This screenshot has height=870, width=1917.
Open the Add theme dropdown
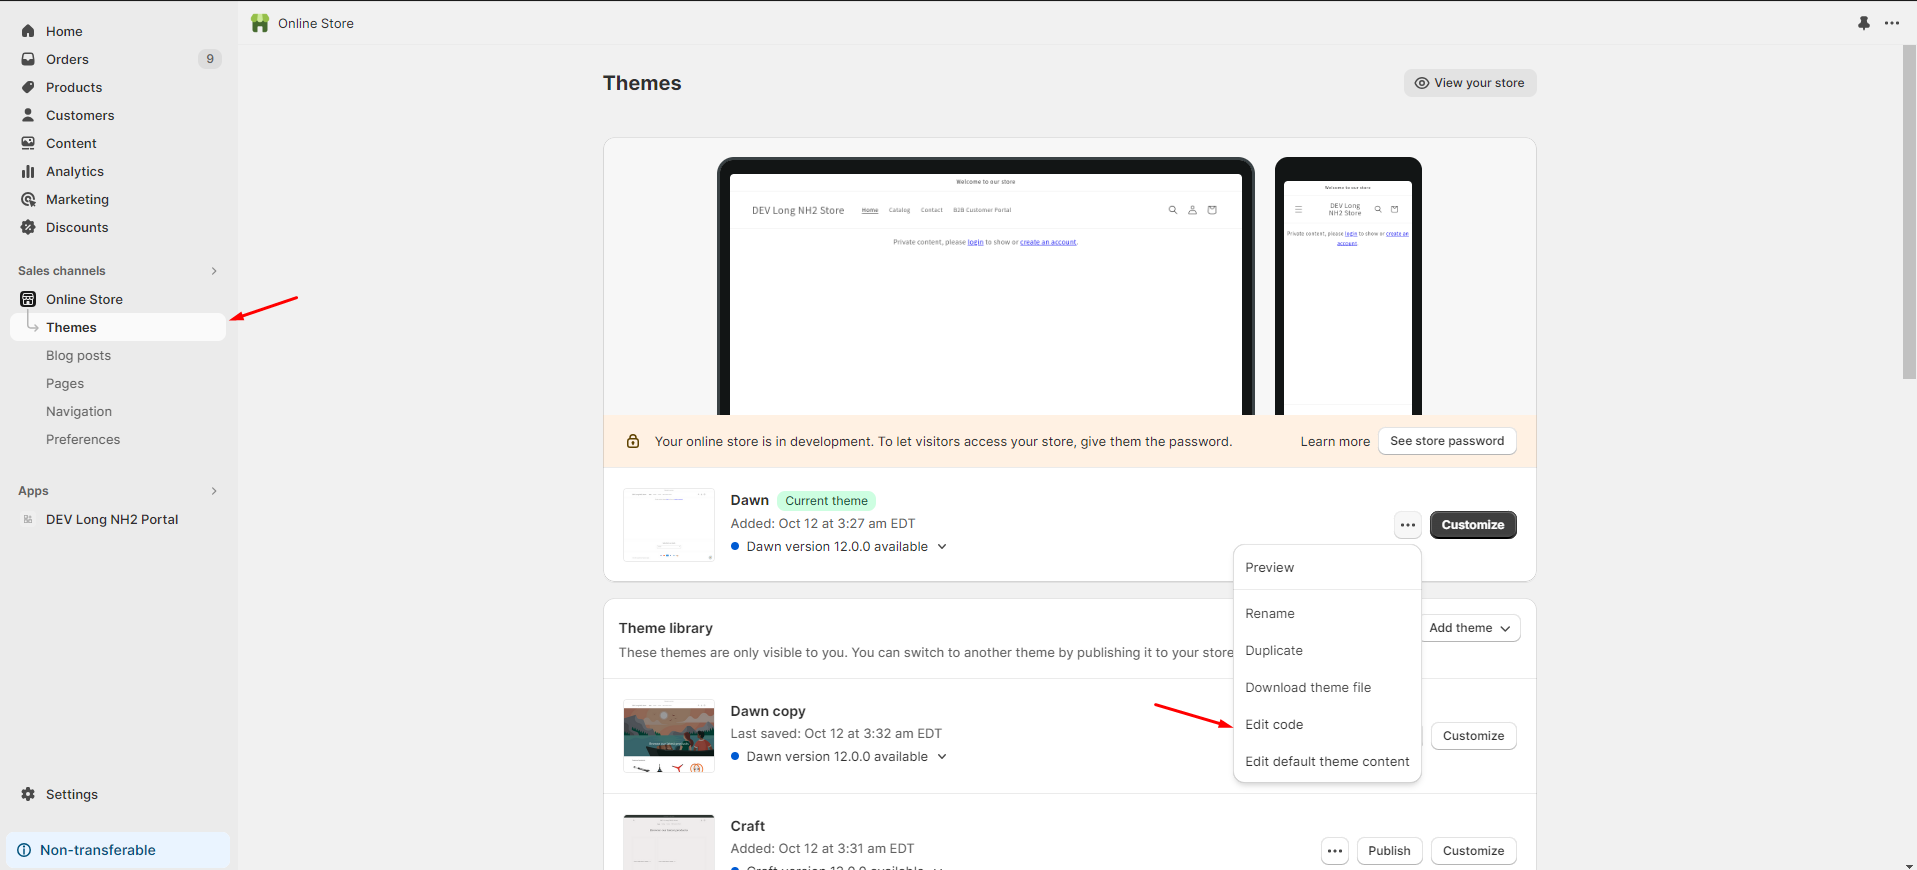tap(1469, 628)
